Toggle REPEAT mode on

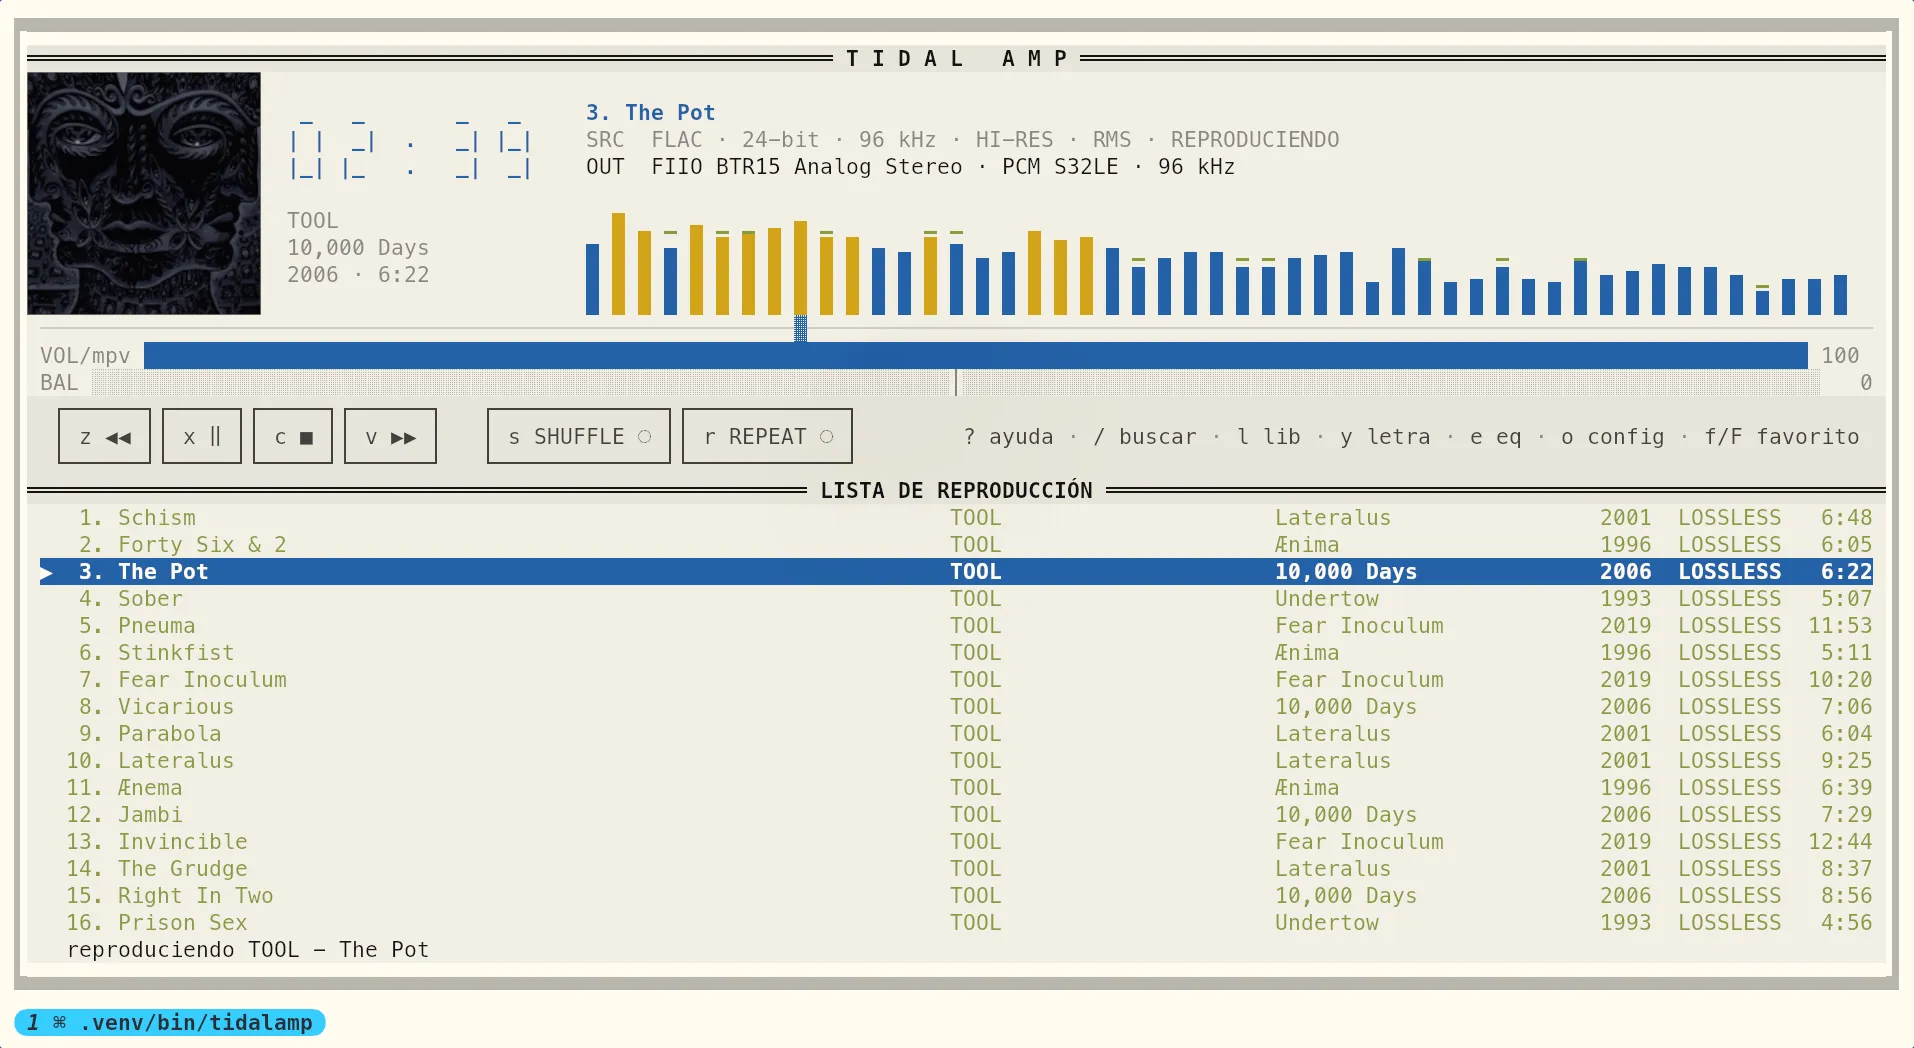767,436
